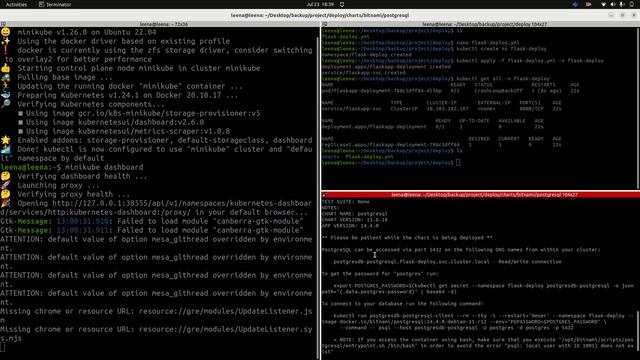Click 'kubectl get all -n flask-deploy' command
The image size is (640, 360).
pyautogui.click(x=503, y=79)
